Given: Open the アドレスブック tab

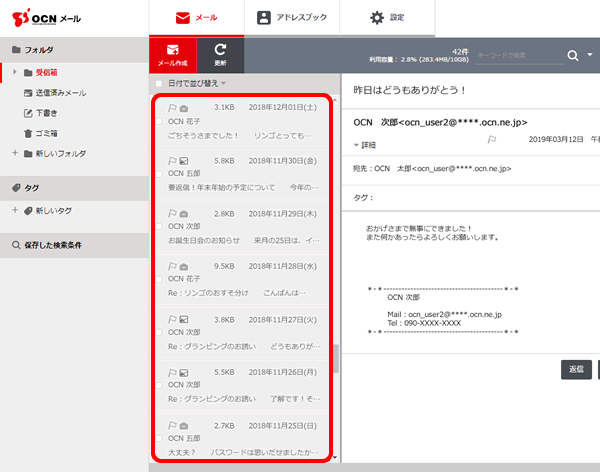Looking at the screenshot, I should point(292,18).
